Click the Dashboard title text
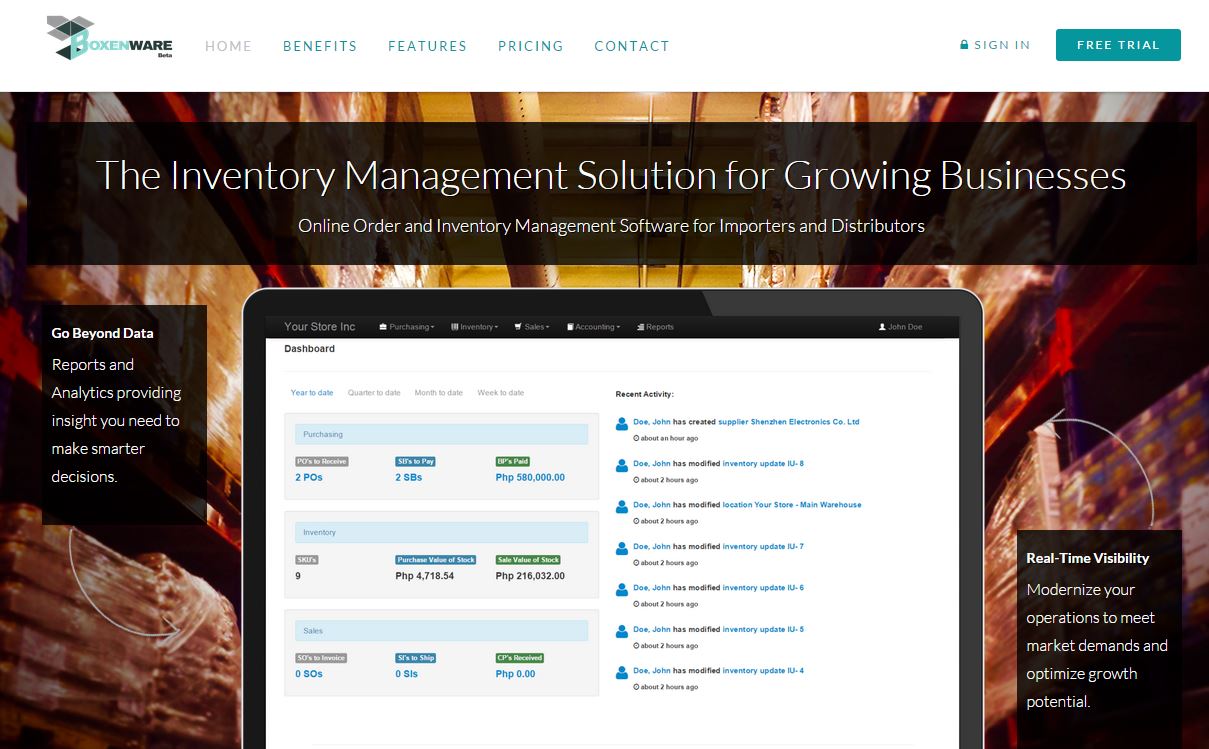Image resolution: width=1209 pixels, height=749 pixels. 309,349
